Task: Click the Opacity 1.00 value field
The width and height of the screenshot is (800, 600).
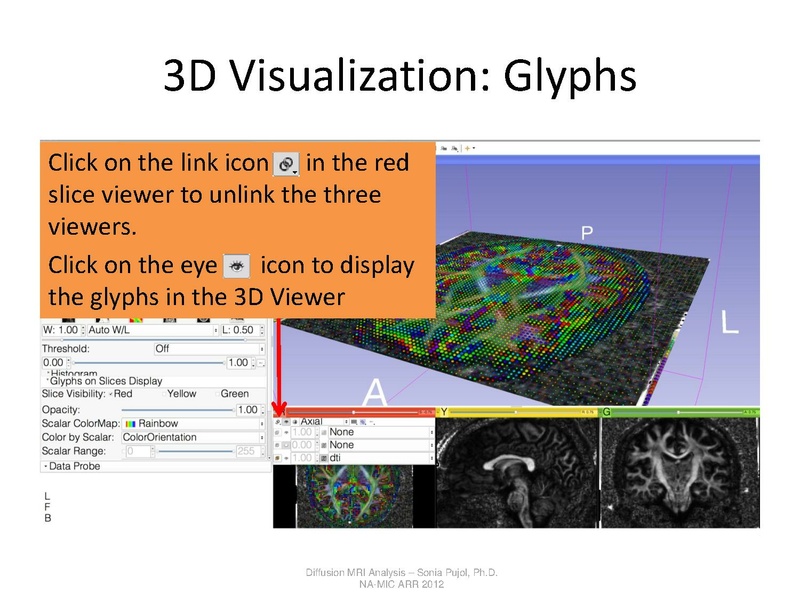Action: pos(251,410)
